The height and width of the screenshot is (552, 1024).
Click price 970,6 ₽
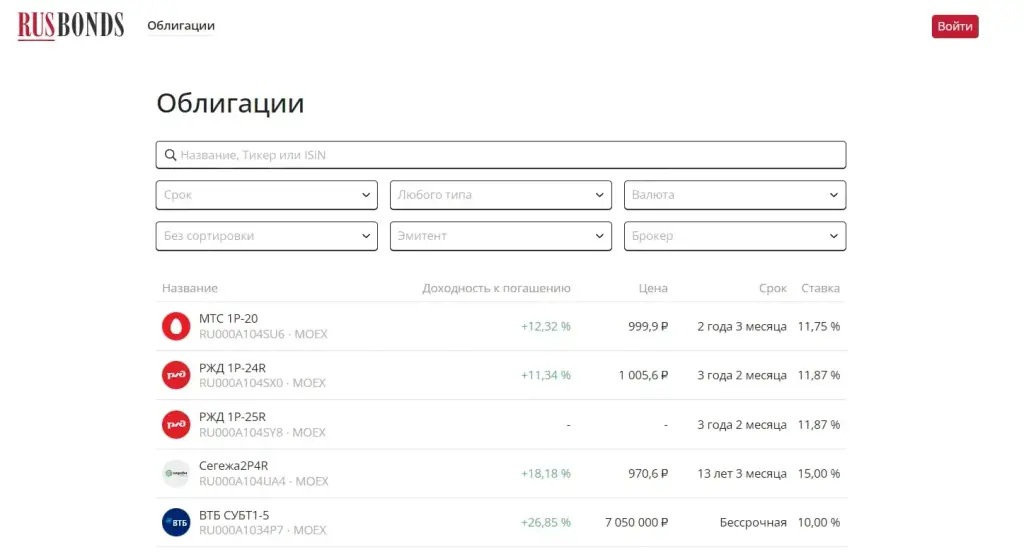coord(648,474)
